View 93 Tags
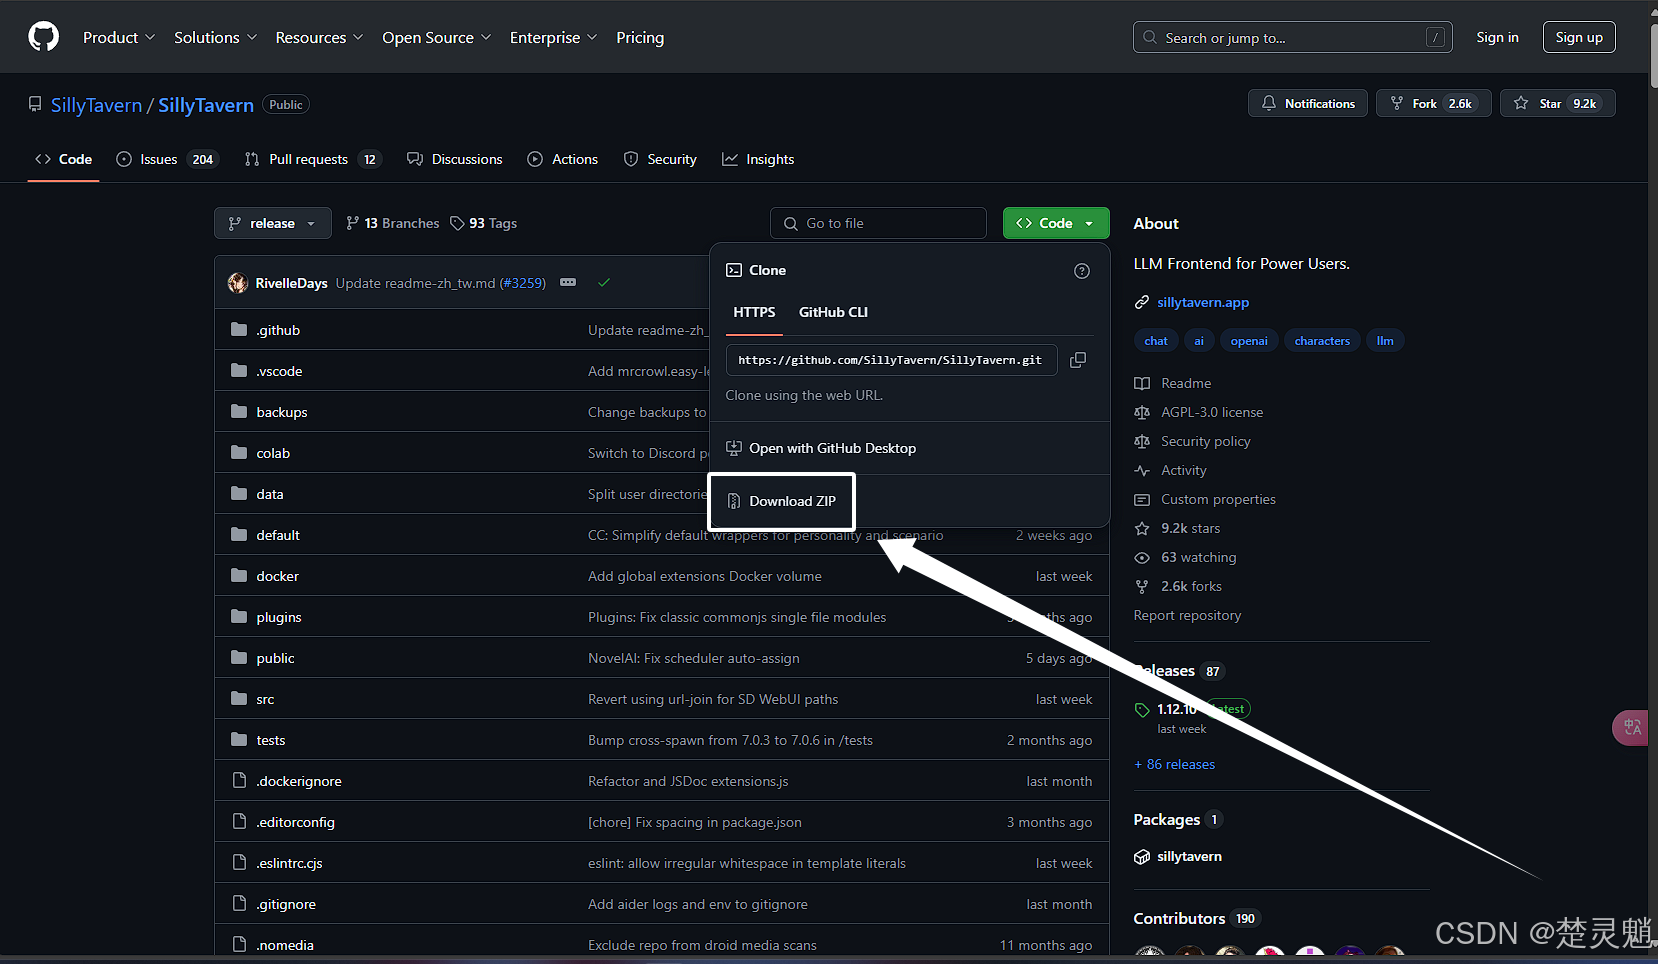1658x964 pixels. (x=484, y=223)
